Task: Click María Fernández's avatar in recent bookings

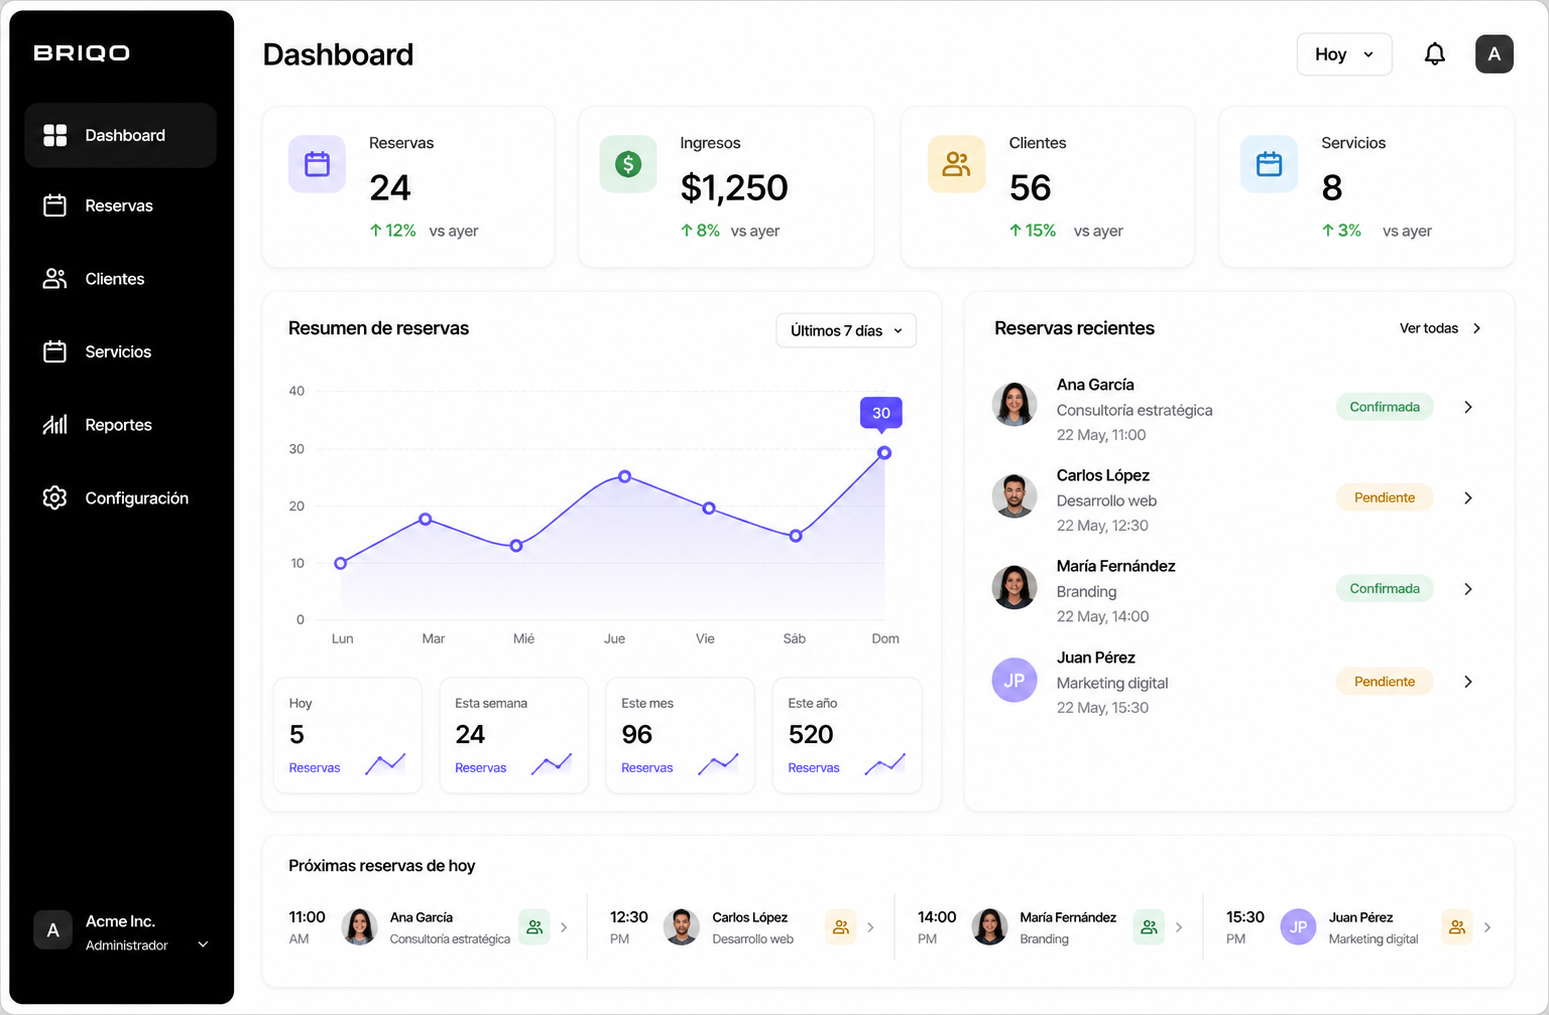Action: pos(1014,587)
